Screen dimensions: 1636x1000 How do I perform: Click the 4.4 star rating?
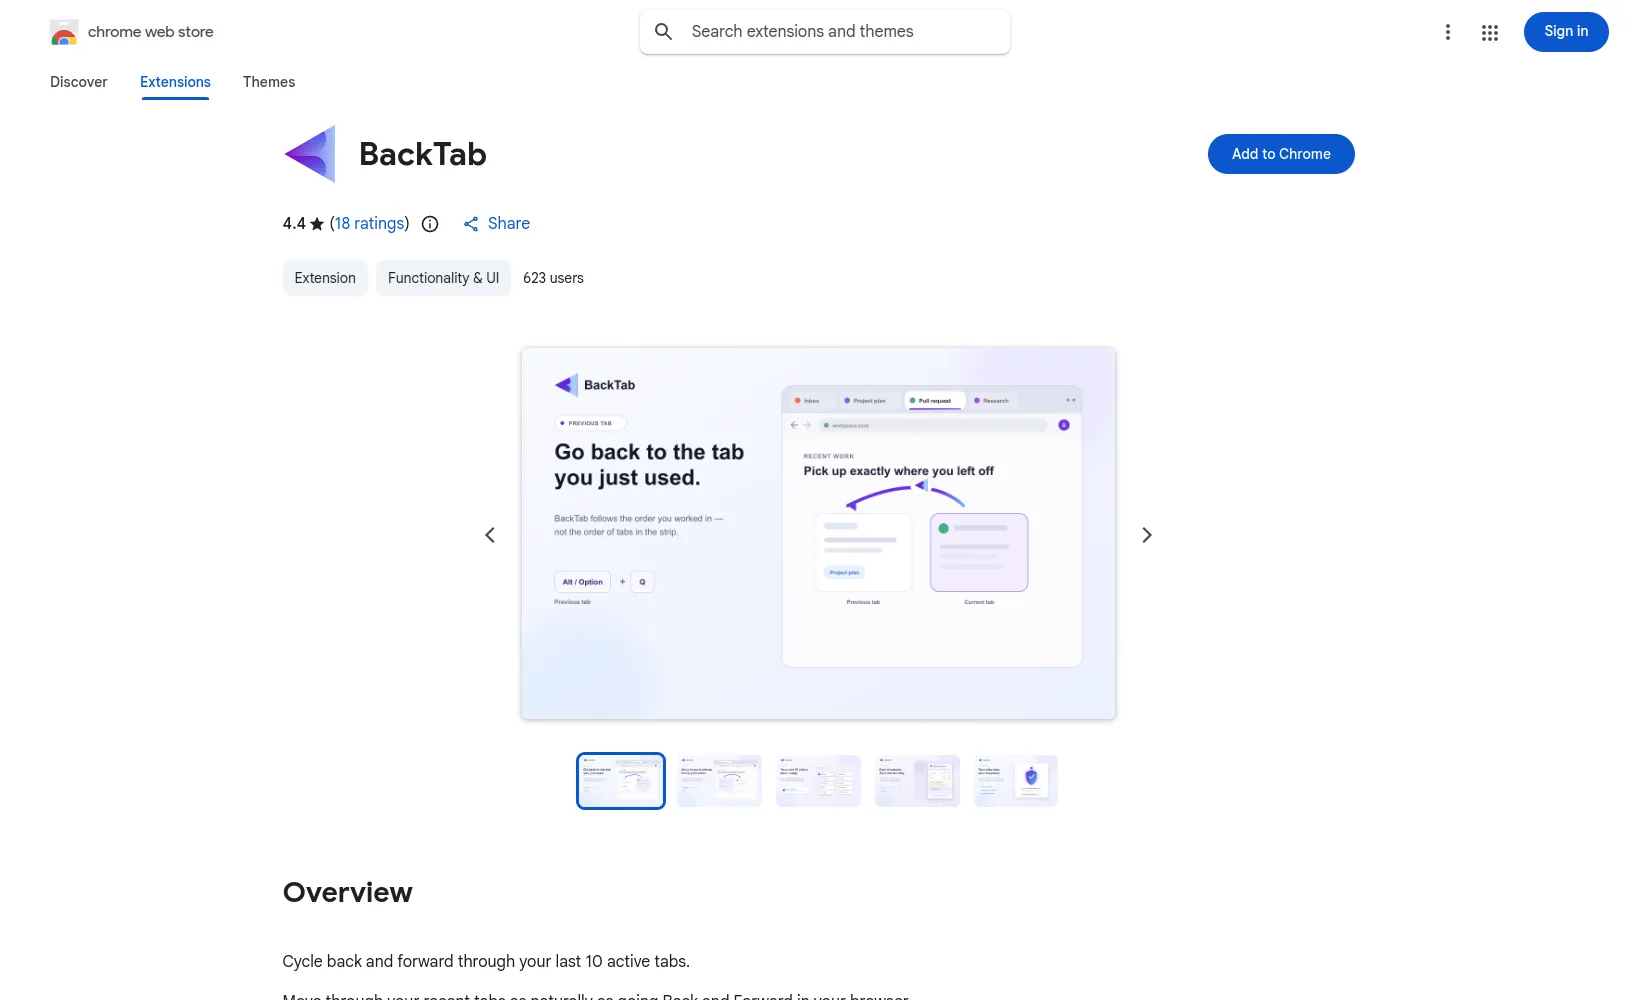click(x=303, y=224)
